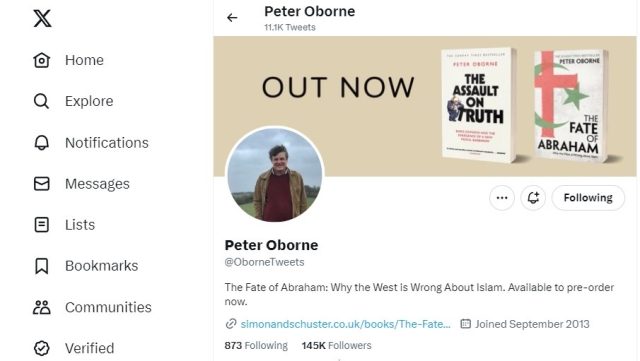Go to Home via house icon
The width and height of the screenshot is (640, 361).
pos(41,60)
